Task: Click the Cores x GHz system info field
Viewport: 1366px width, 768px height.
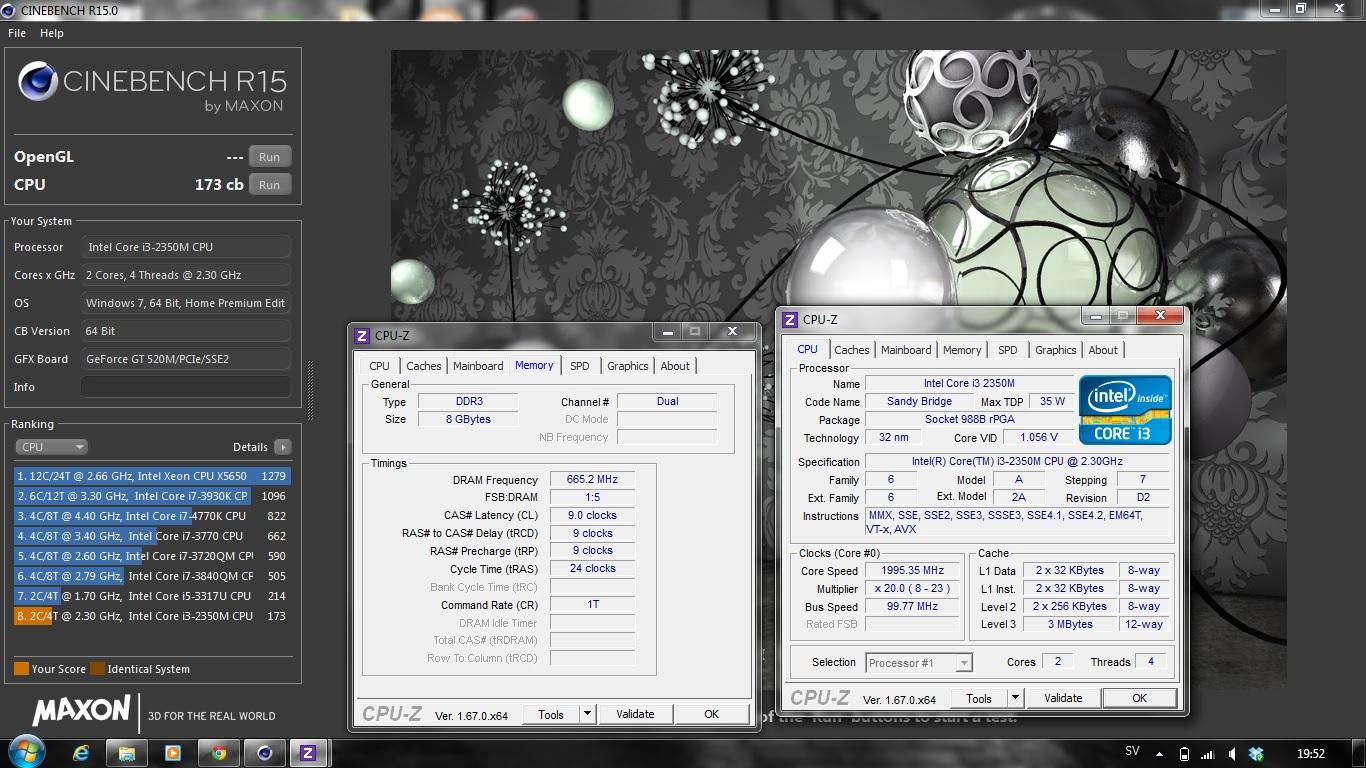Action: point(186,275)
